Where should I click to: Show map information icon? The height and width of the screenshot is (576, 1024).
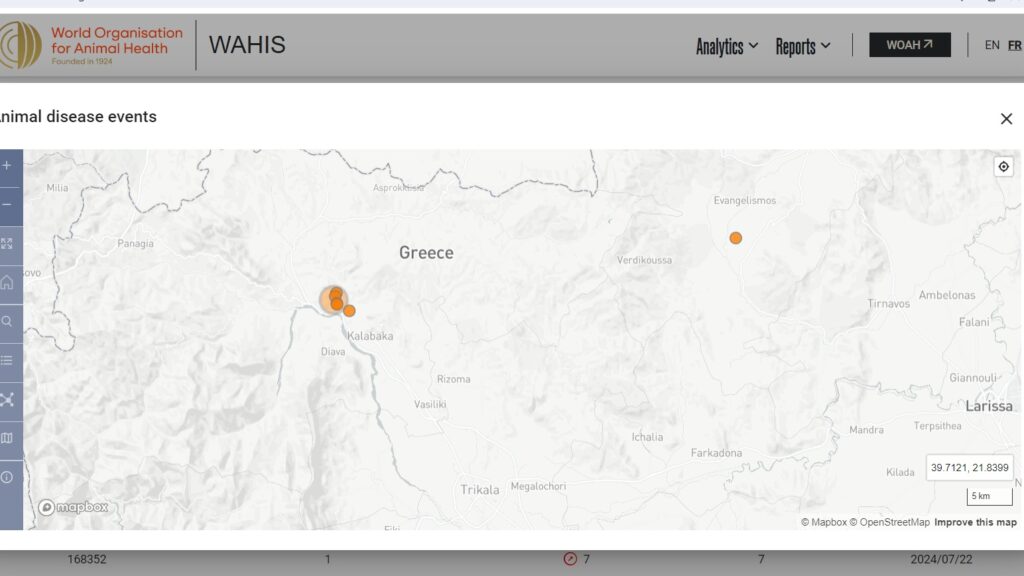pyautogui.click(x=7, y=477)
